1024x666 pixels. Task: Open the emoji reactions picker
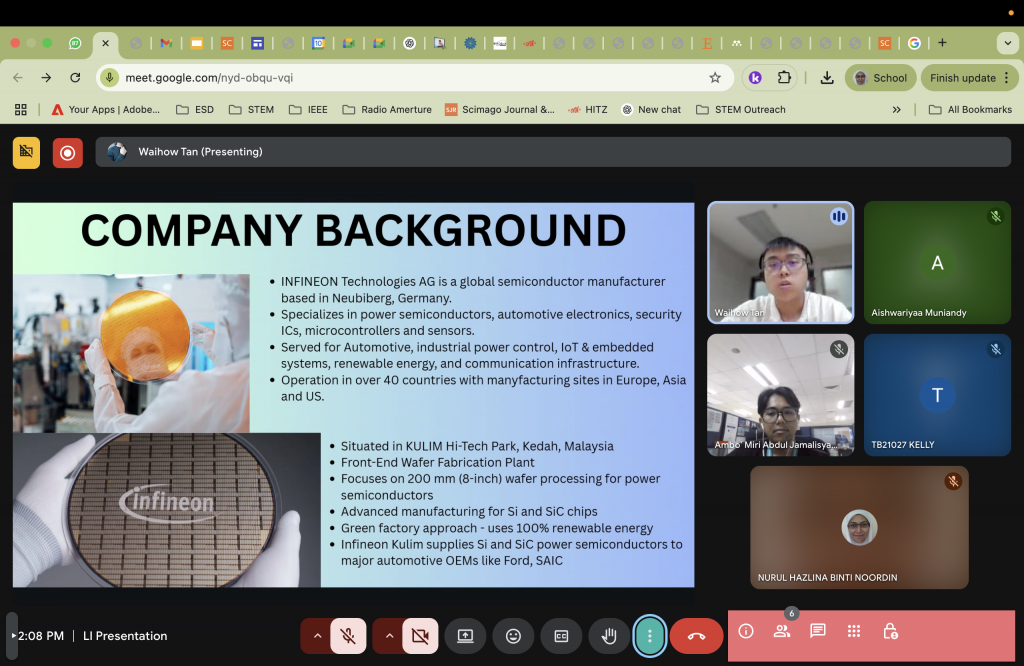click(513, 635)
